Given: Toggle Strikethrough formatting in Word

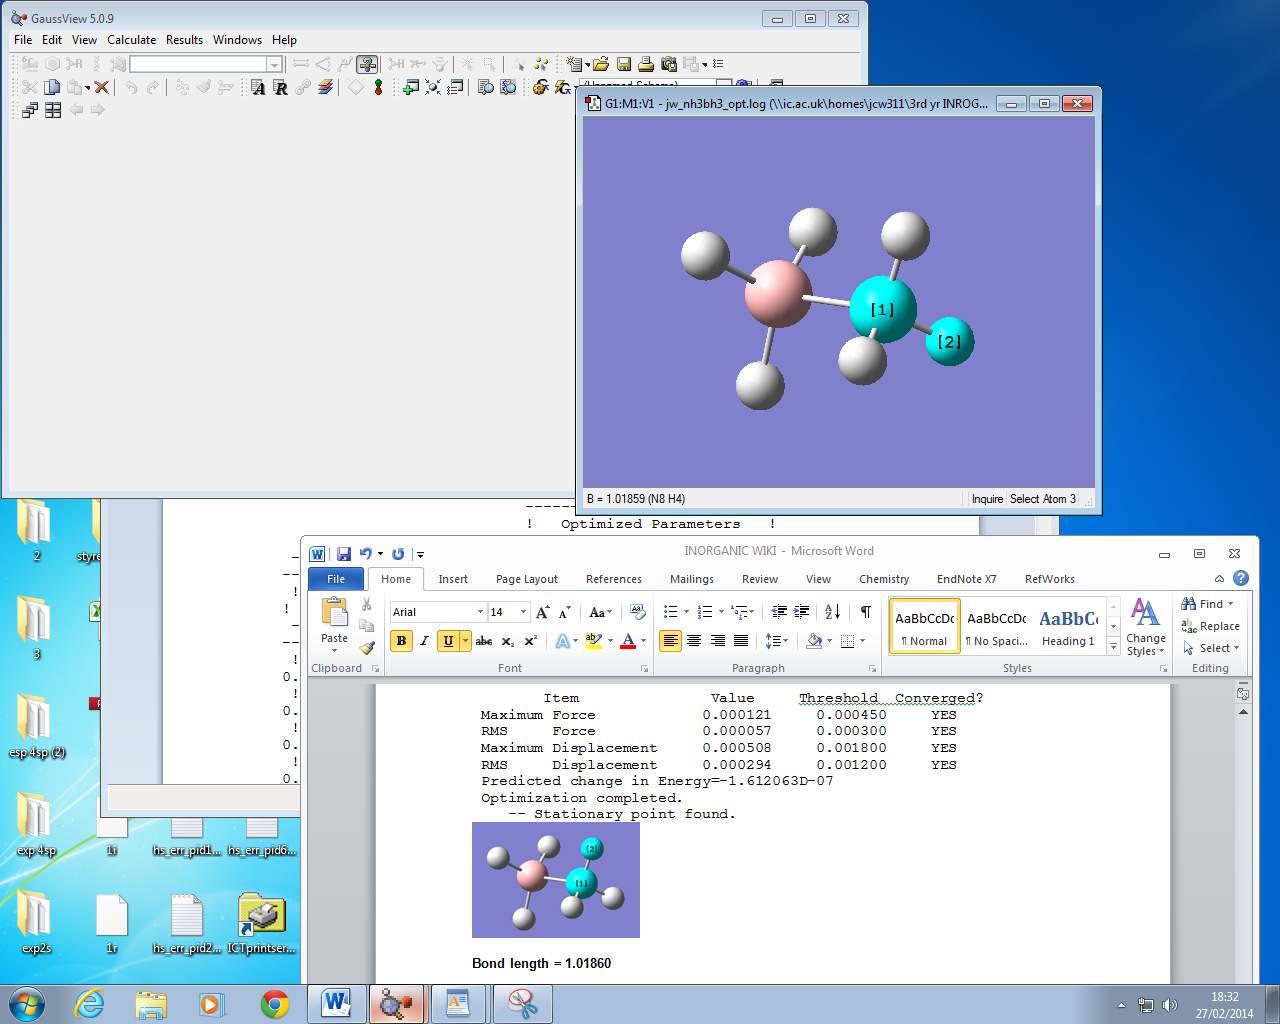Looking at the screenshot, I should [484, 641].
